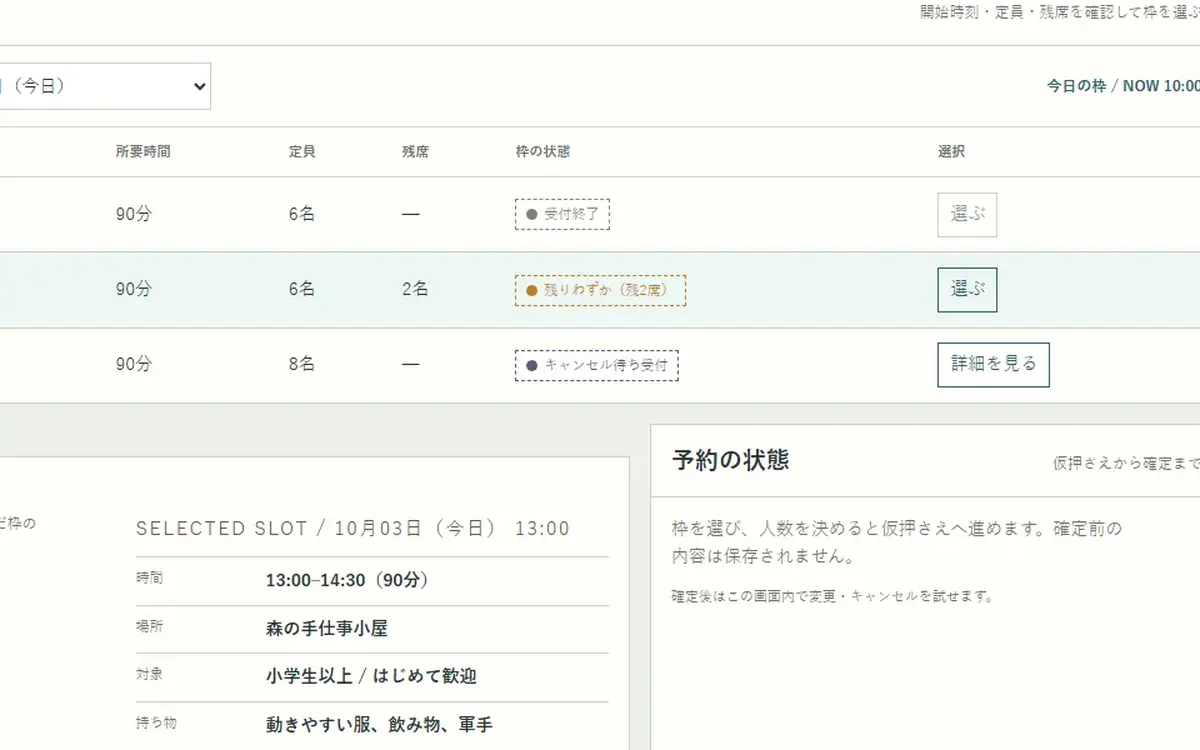Screen dimensions: 1200x750
Task: Click the 対象 row label
Action: [x=149, y=674]
